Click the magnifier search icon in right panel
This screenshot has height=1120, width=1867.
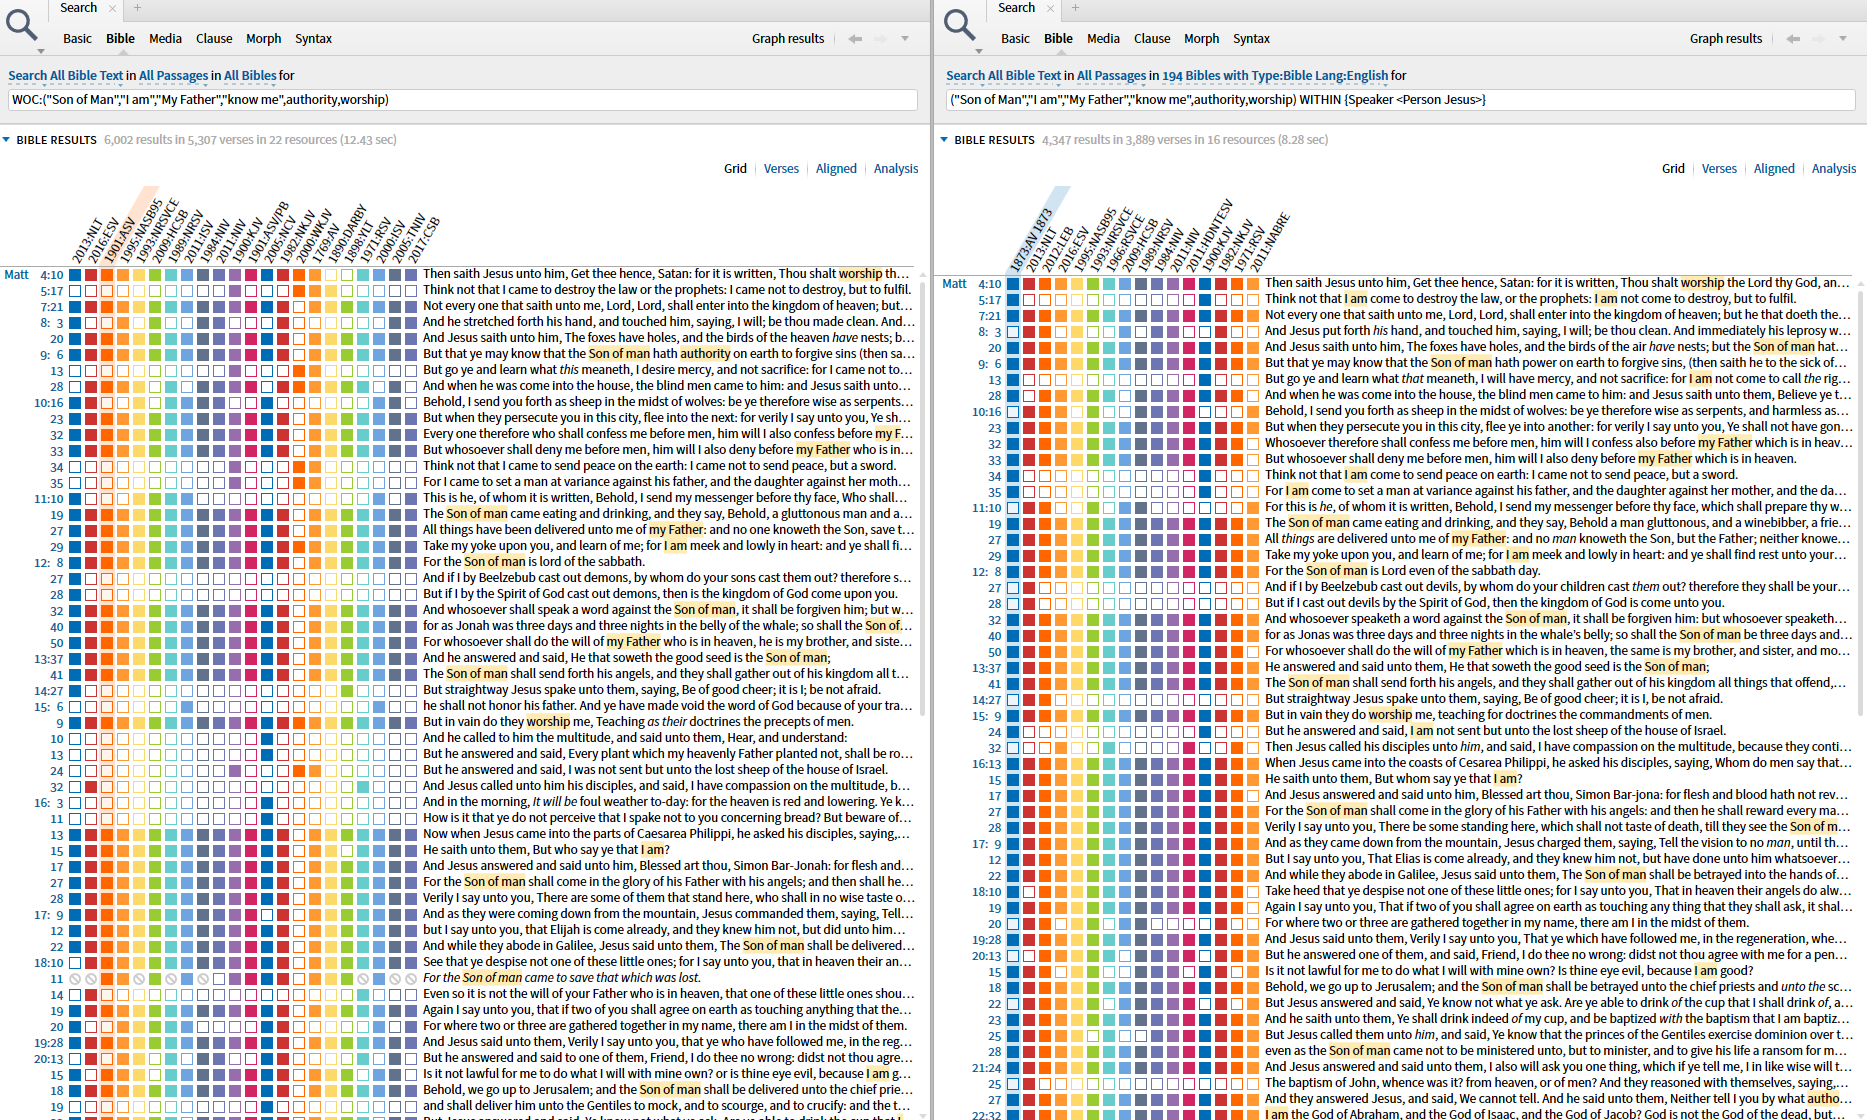click(x=959, y=24)
